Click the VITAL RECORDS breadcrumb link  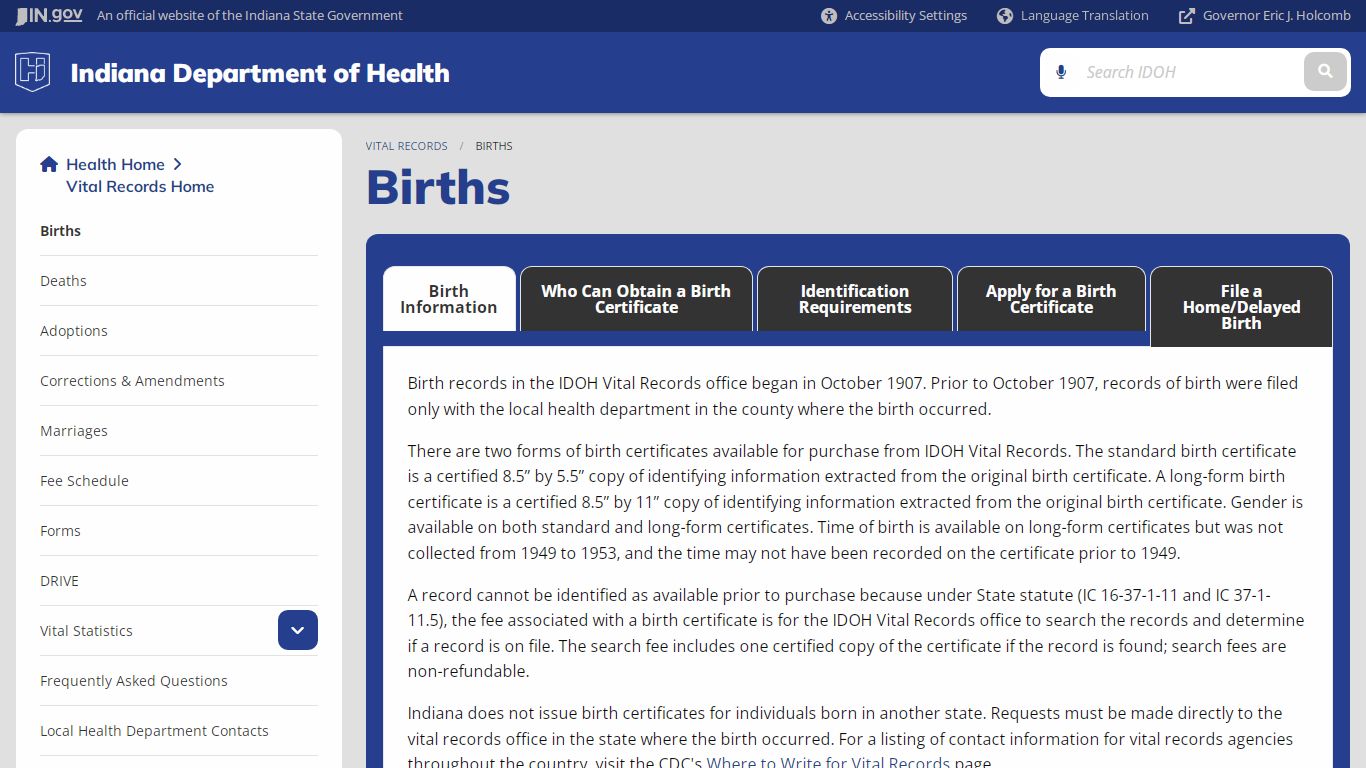coord(406,146)
